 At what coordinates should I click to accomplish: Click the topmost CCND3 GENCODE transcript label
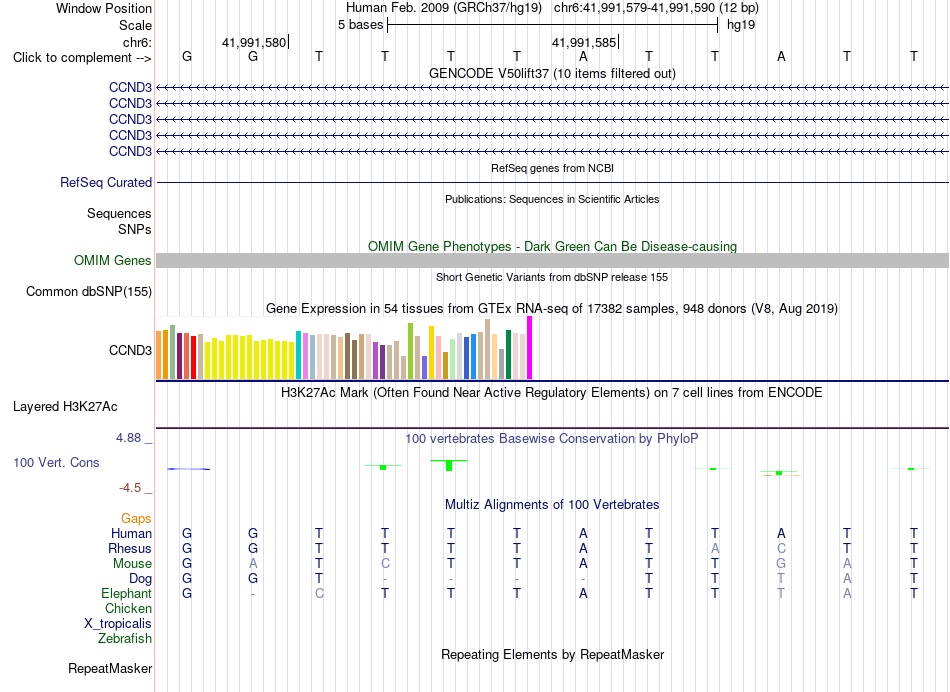click(130, 87)
